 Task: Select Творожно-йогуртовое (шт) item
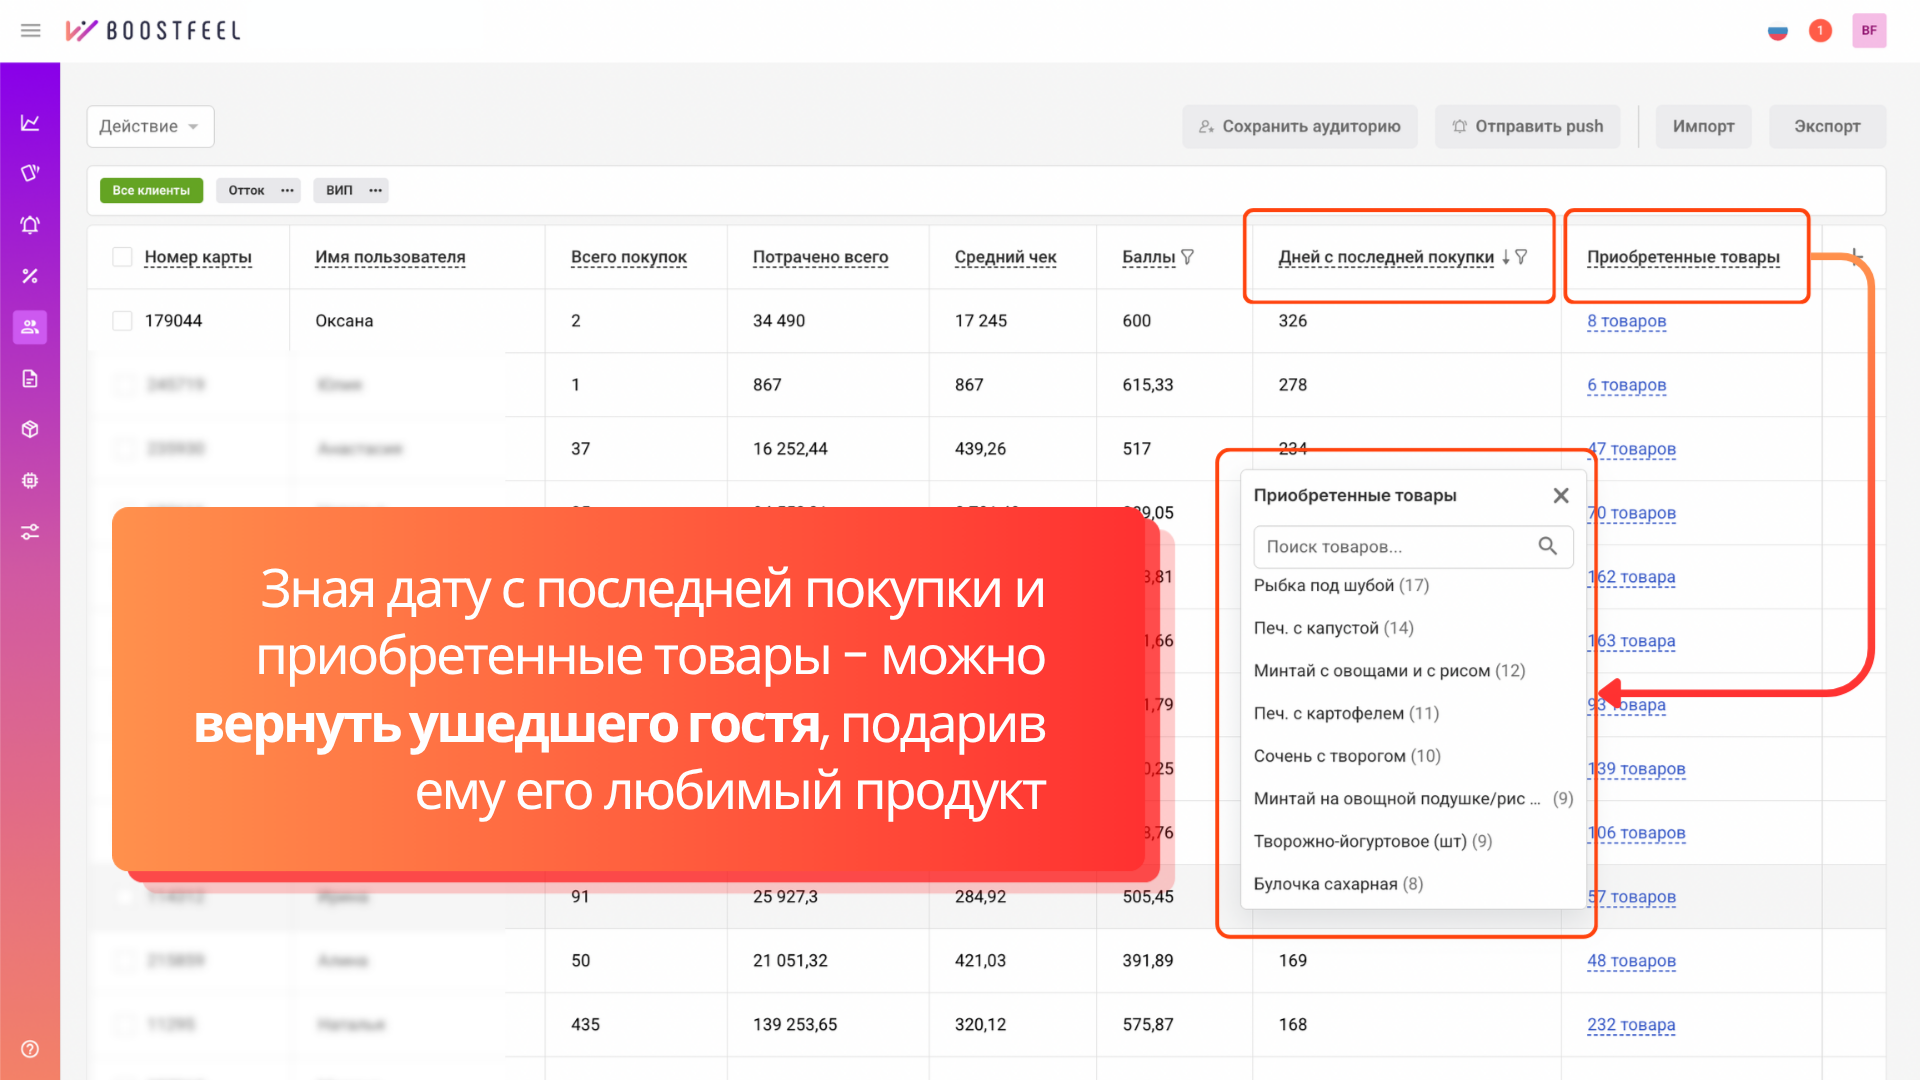point(1372,842)
